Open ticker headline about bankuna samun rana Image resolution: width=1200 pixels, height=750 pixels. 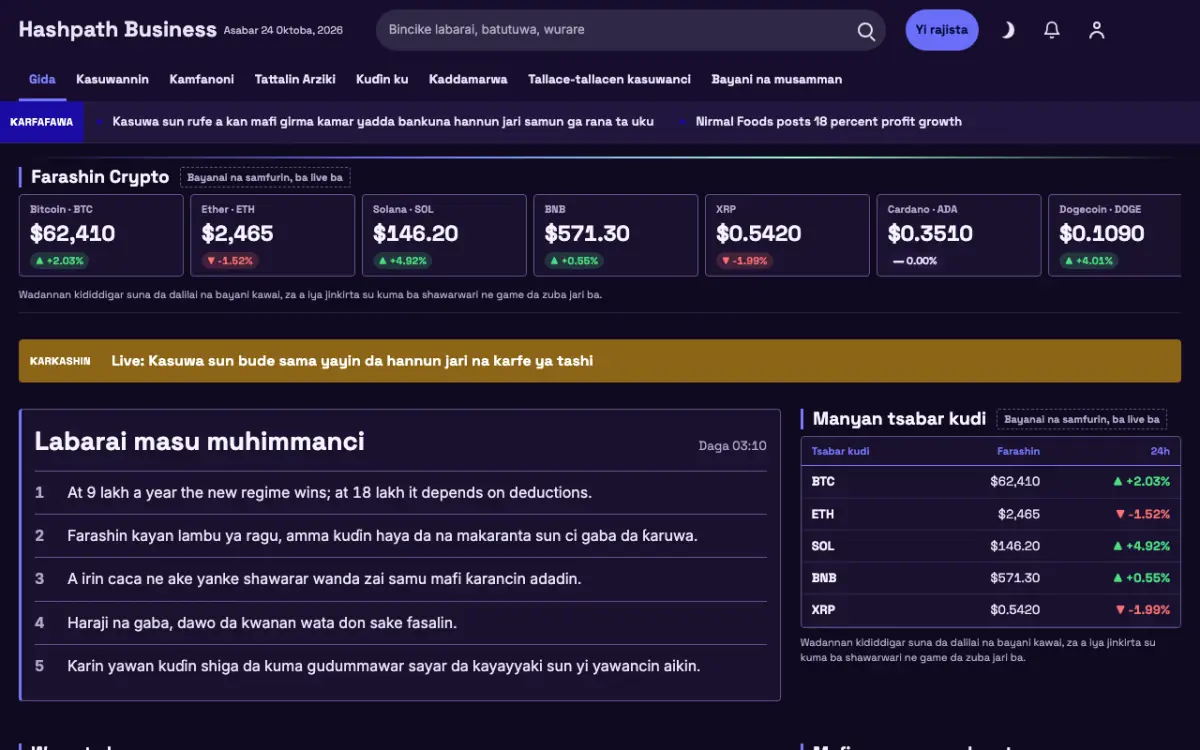click(383, 121)
